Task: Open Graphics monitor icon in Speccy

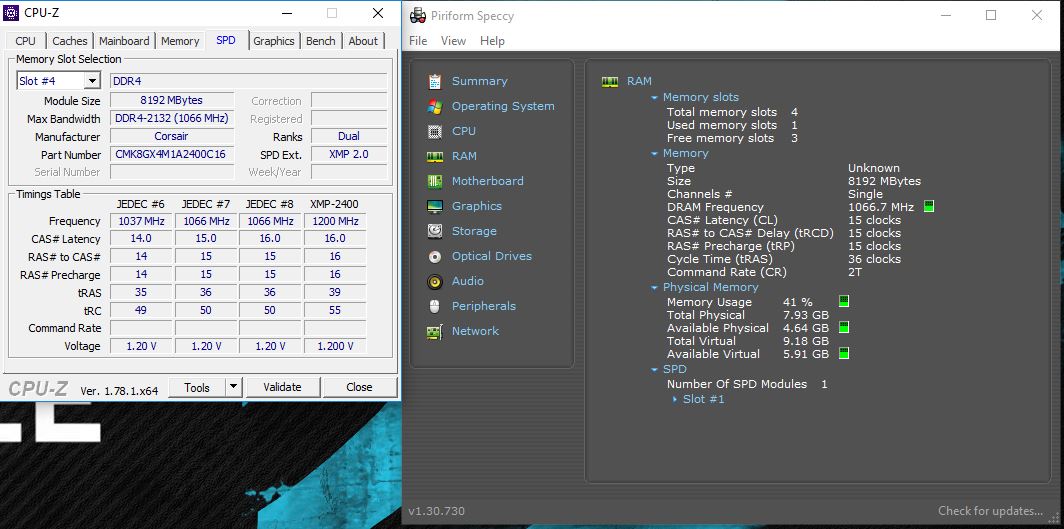Action: 435,206
